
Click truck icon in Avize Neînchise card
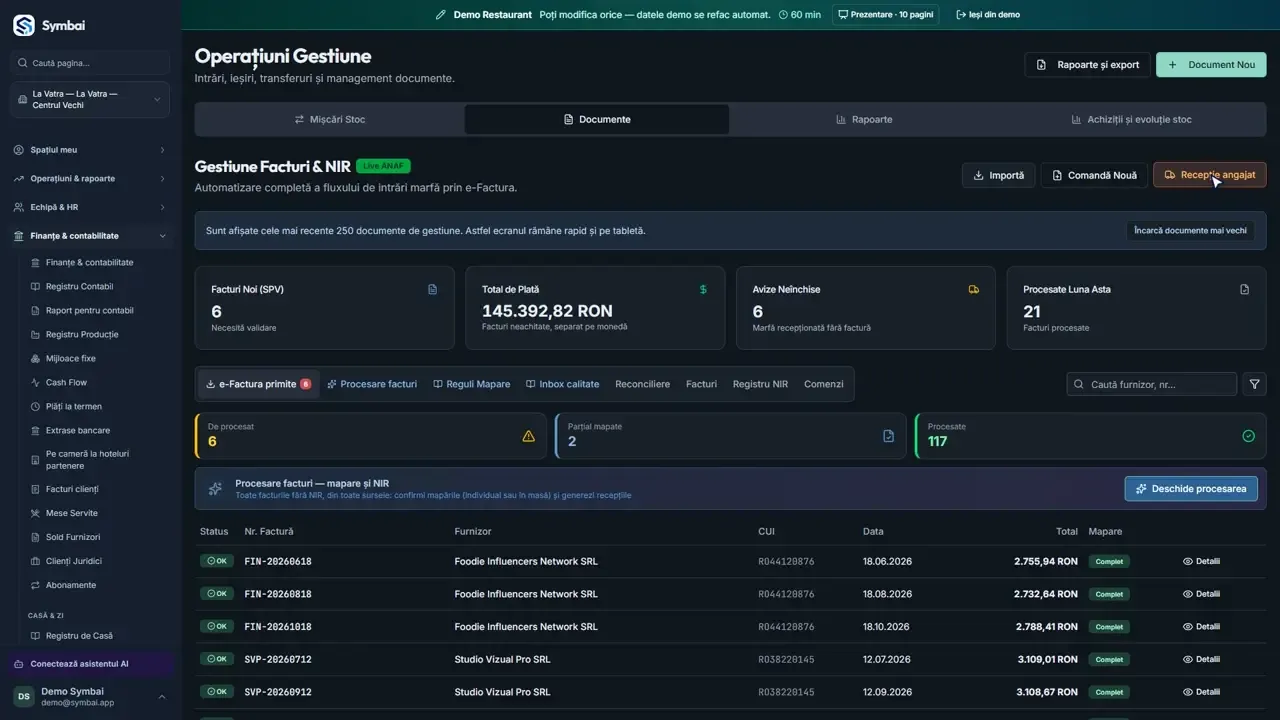point(974,290)
